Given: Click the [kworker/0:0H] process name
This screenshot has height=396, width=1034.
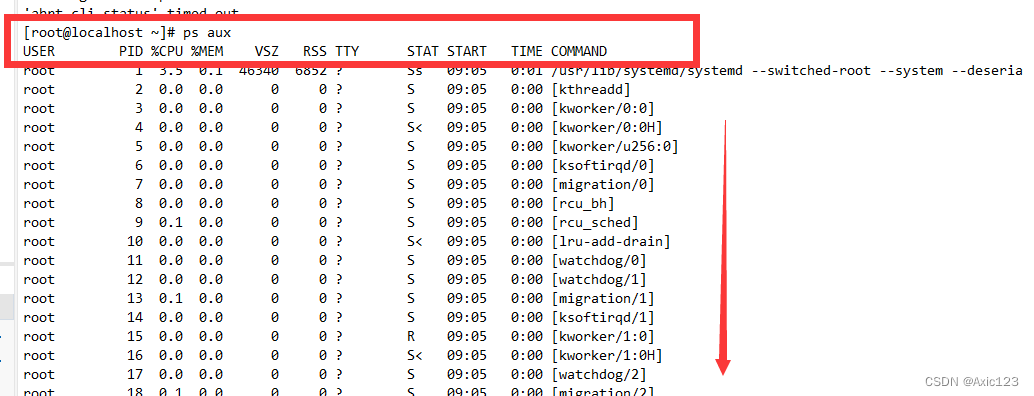Looking at the screenshot, I should click(x=607, y=128).
